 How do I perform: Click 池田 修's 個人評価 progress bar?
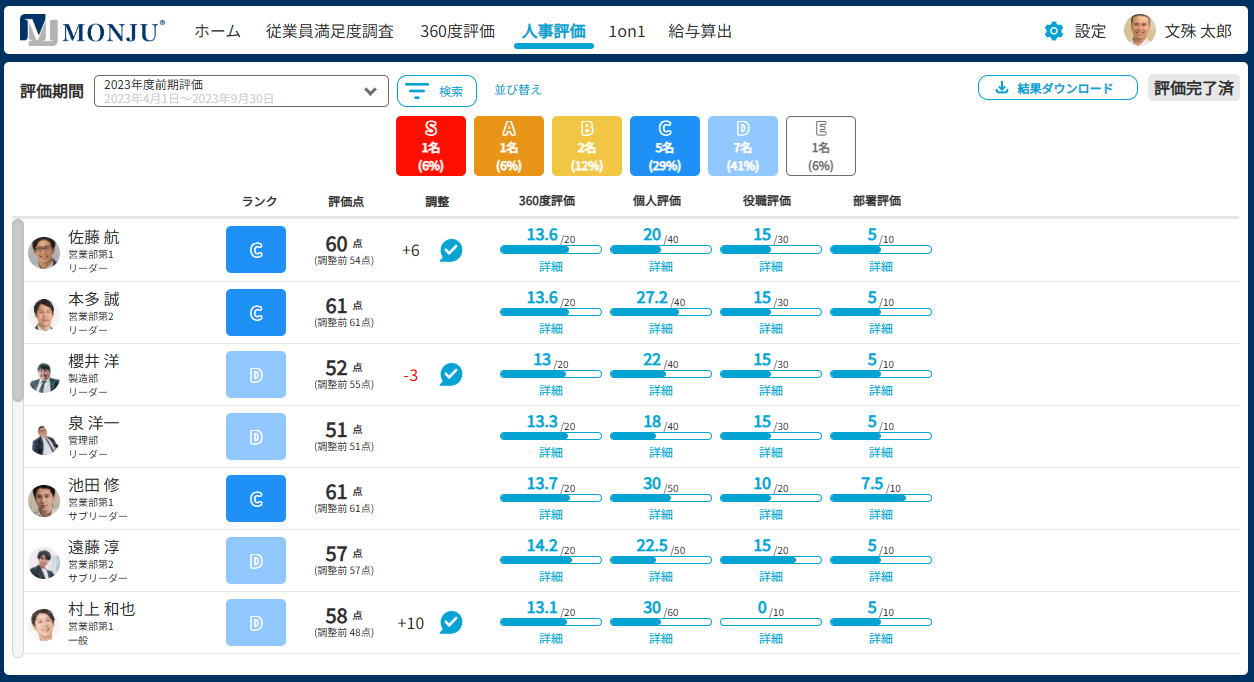[x=661, y=498]
